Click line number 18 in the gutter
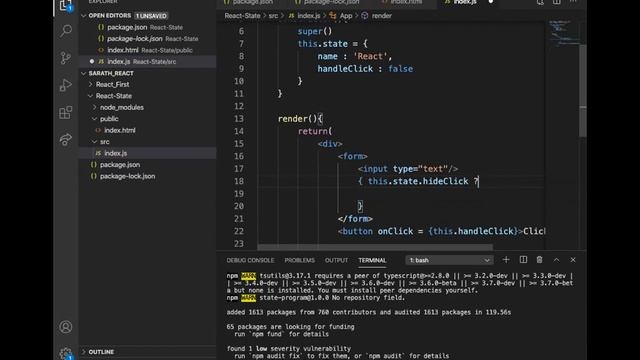This screenshot has height=360, width=640. pyautogui.click(x=239, y=181)
